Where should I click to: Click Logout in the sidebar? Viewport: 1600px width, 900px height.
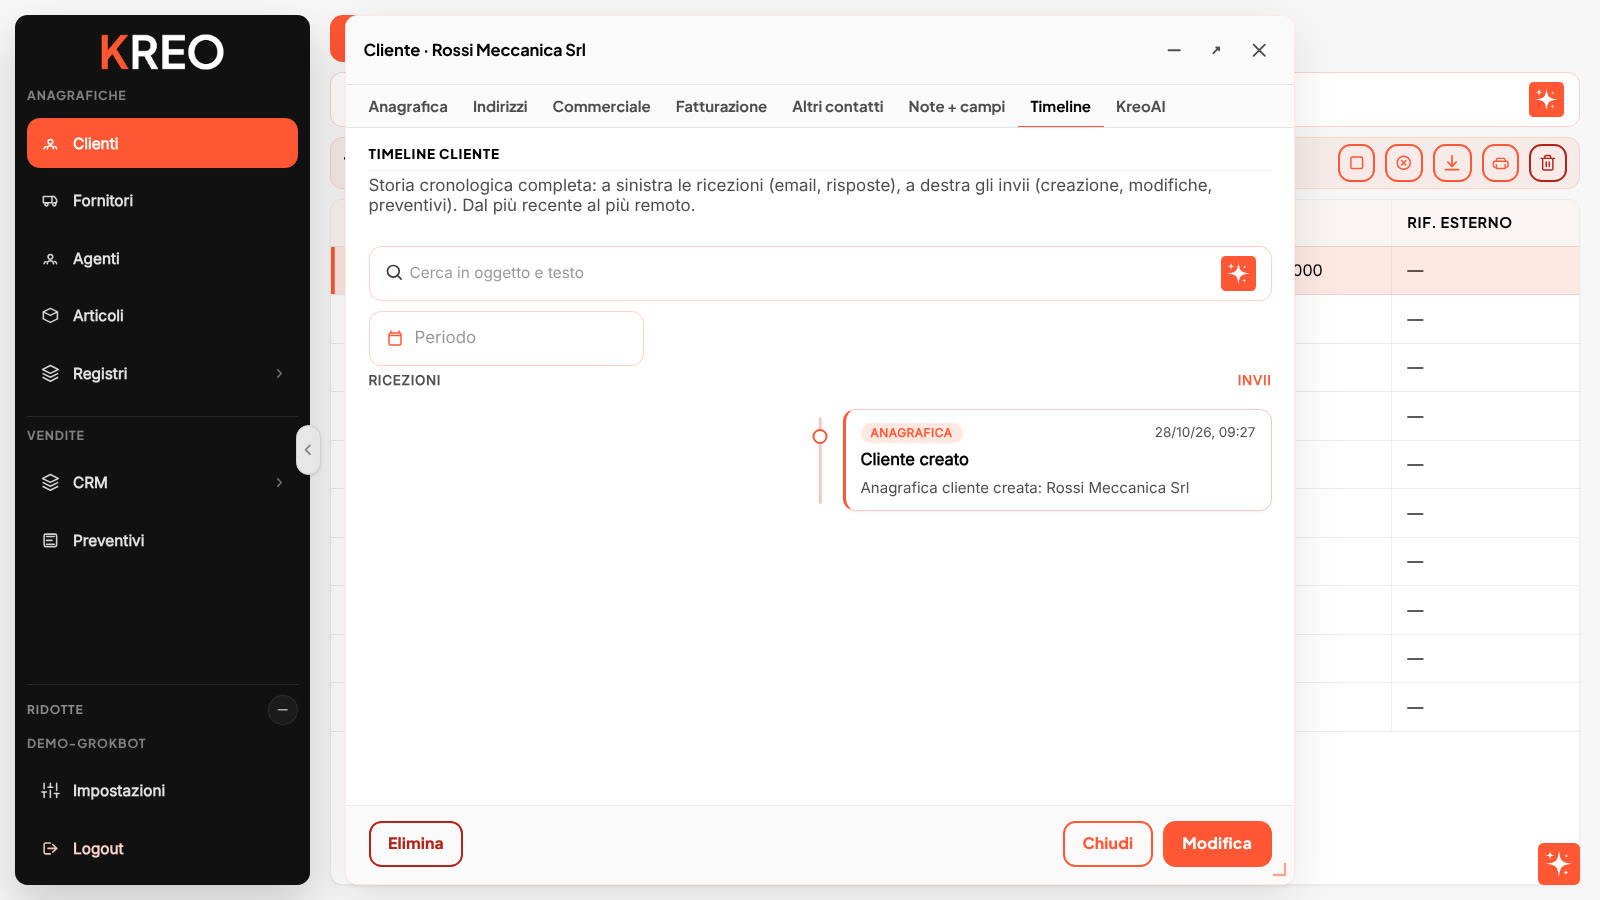coord(162,849)
